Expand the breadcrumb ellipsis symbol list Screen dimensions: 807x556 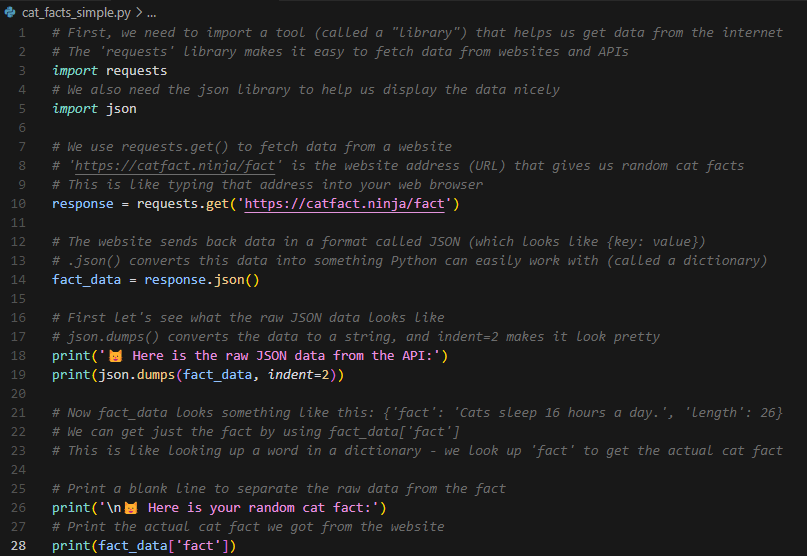click(151, 13)
